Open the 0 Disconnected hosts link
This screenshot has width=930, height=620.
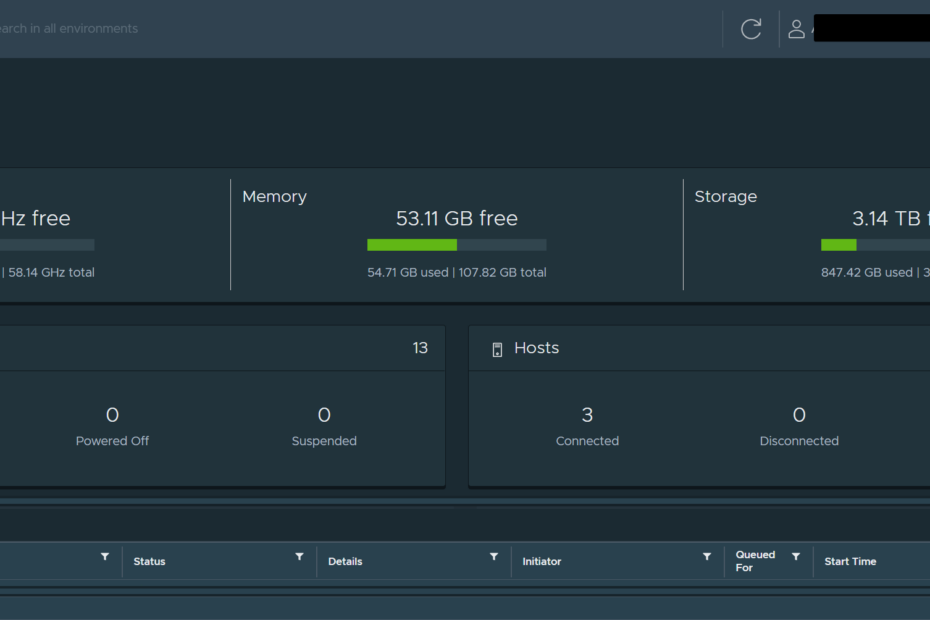tap(799, 415)
